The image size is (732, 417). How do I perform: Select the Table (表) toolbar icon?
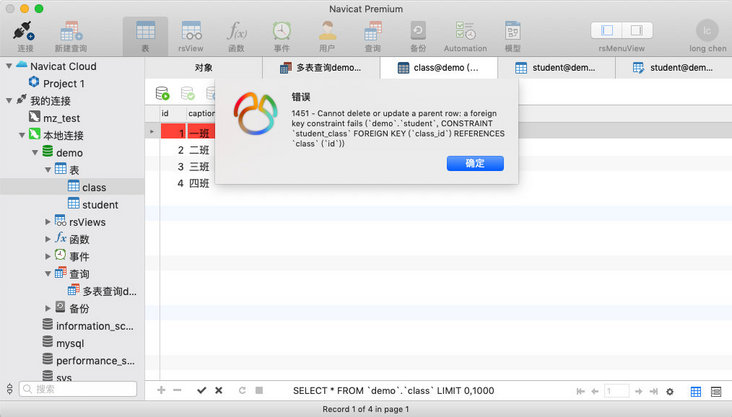pyautogui.click(x=146, y=31)
